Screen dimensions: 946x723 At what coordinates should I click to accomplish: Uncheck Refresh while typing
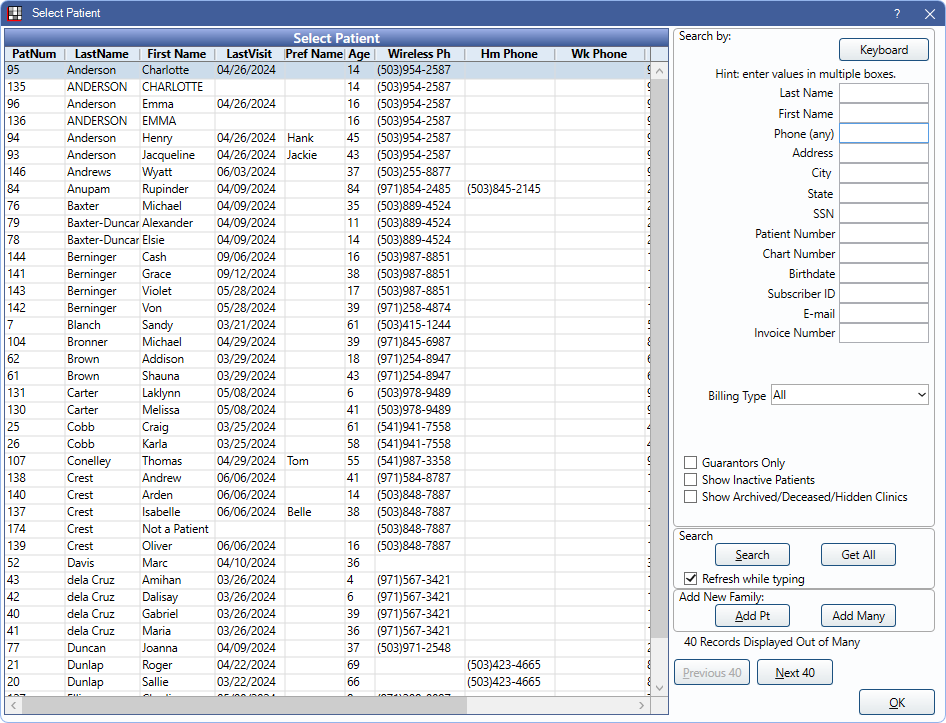(x=691, y=579)
